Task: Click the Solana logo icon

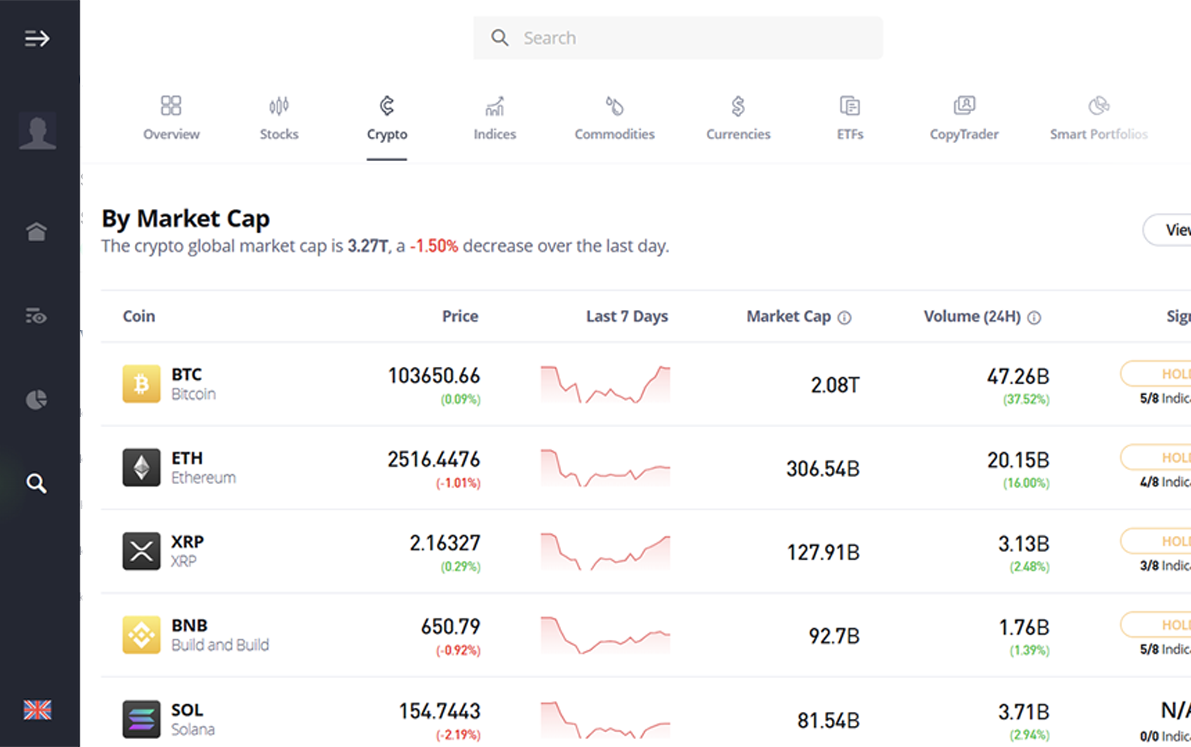Action: tap(141, 719)
